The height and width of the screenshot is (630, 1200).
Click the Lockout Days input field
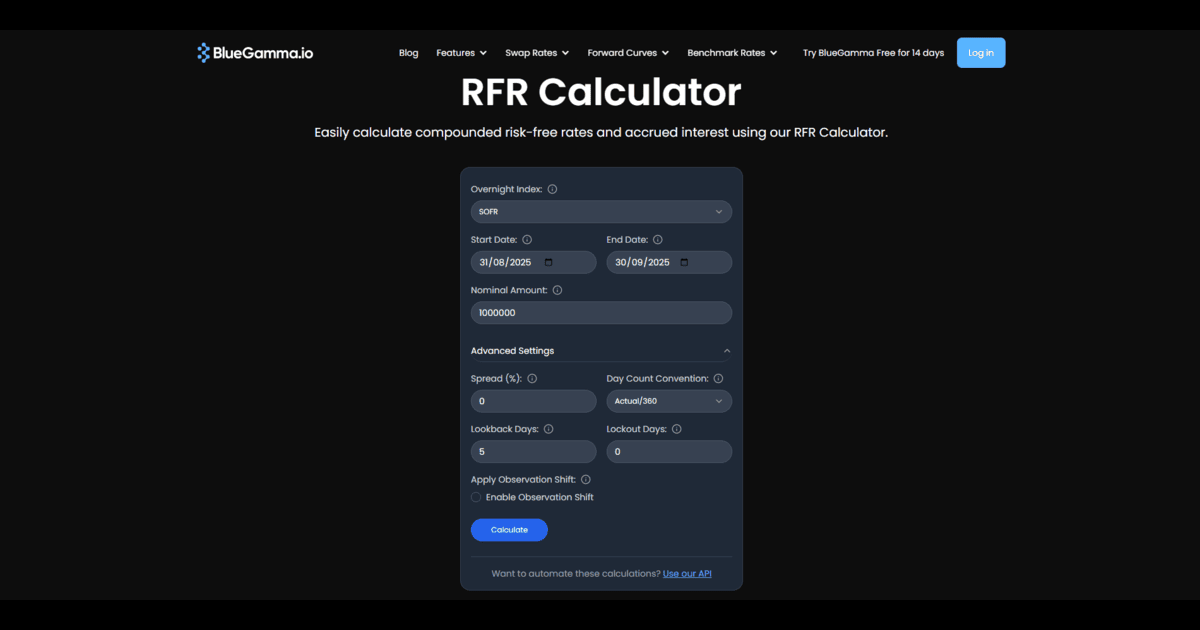pyautogui.click(x=669, y=452)
